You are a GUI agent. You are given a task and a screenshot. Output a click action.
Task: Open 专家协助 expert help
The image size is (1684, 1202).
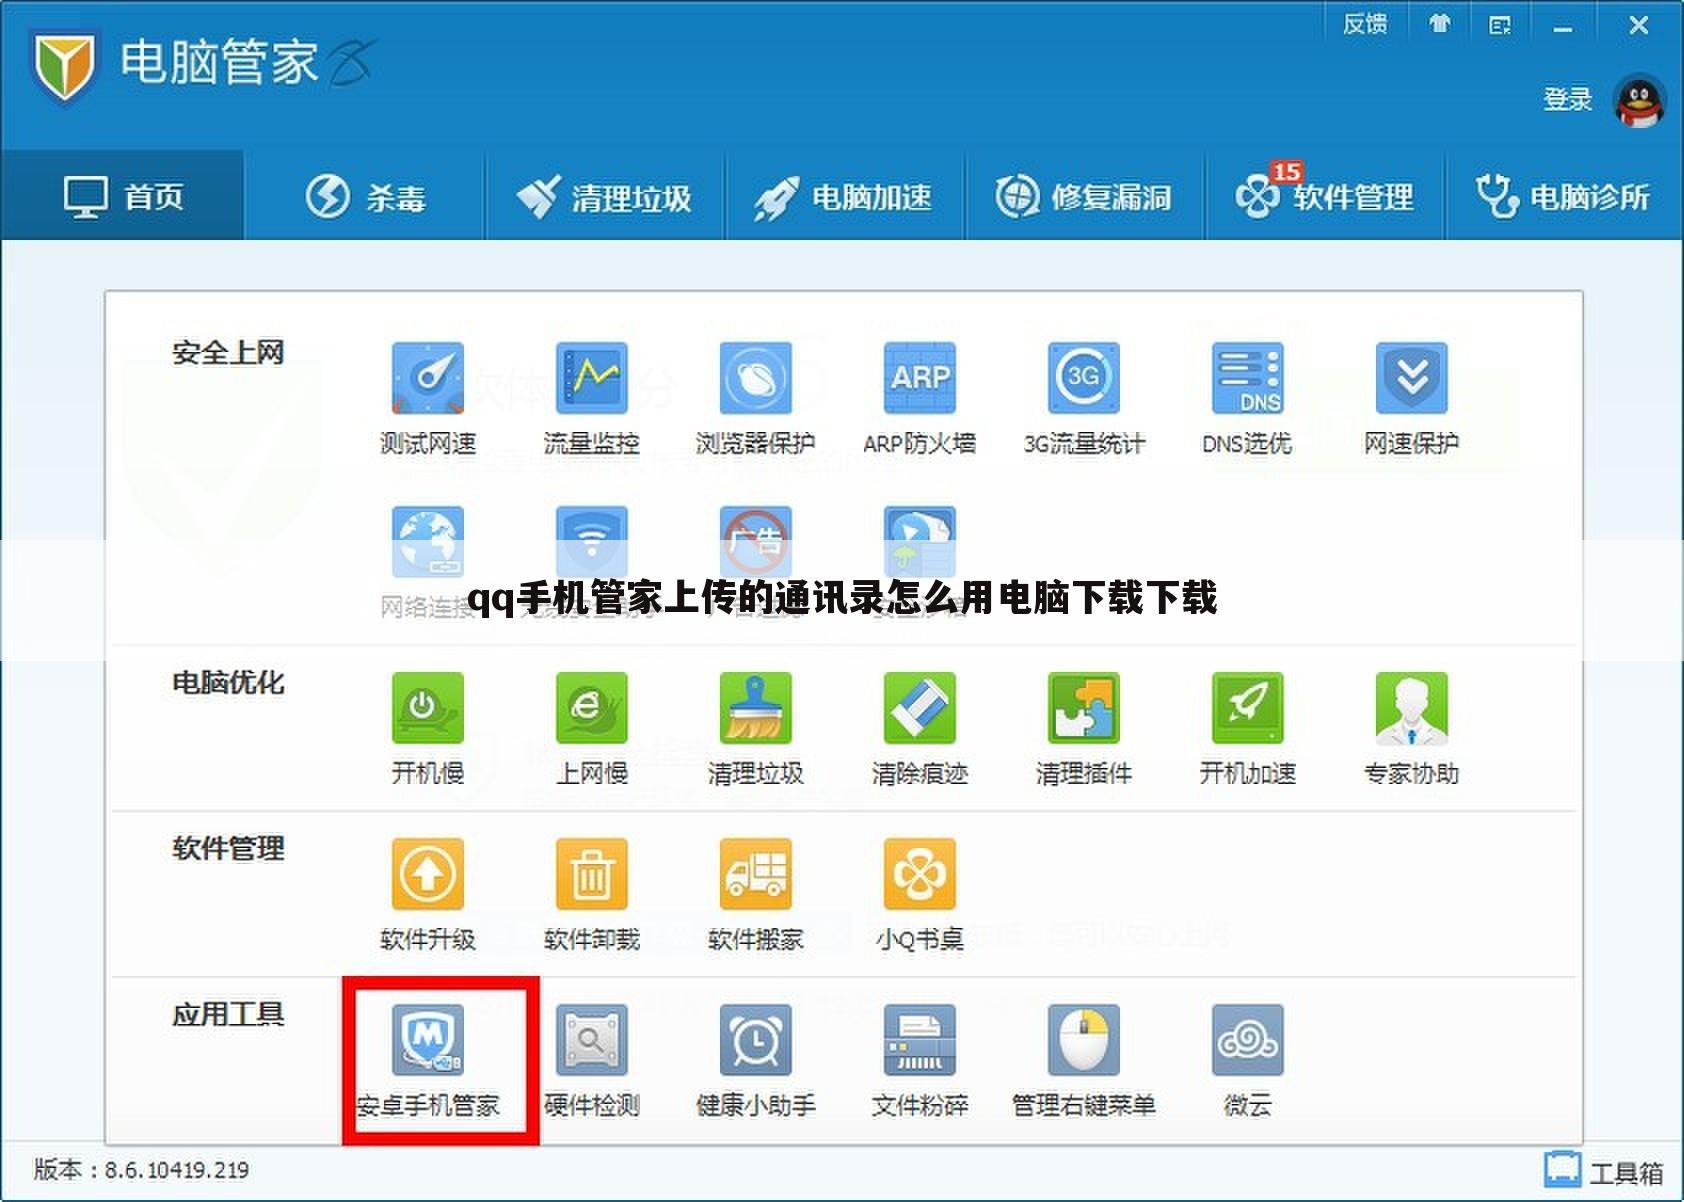coord(1411,729)
